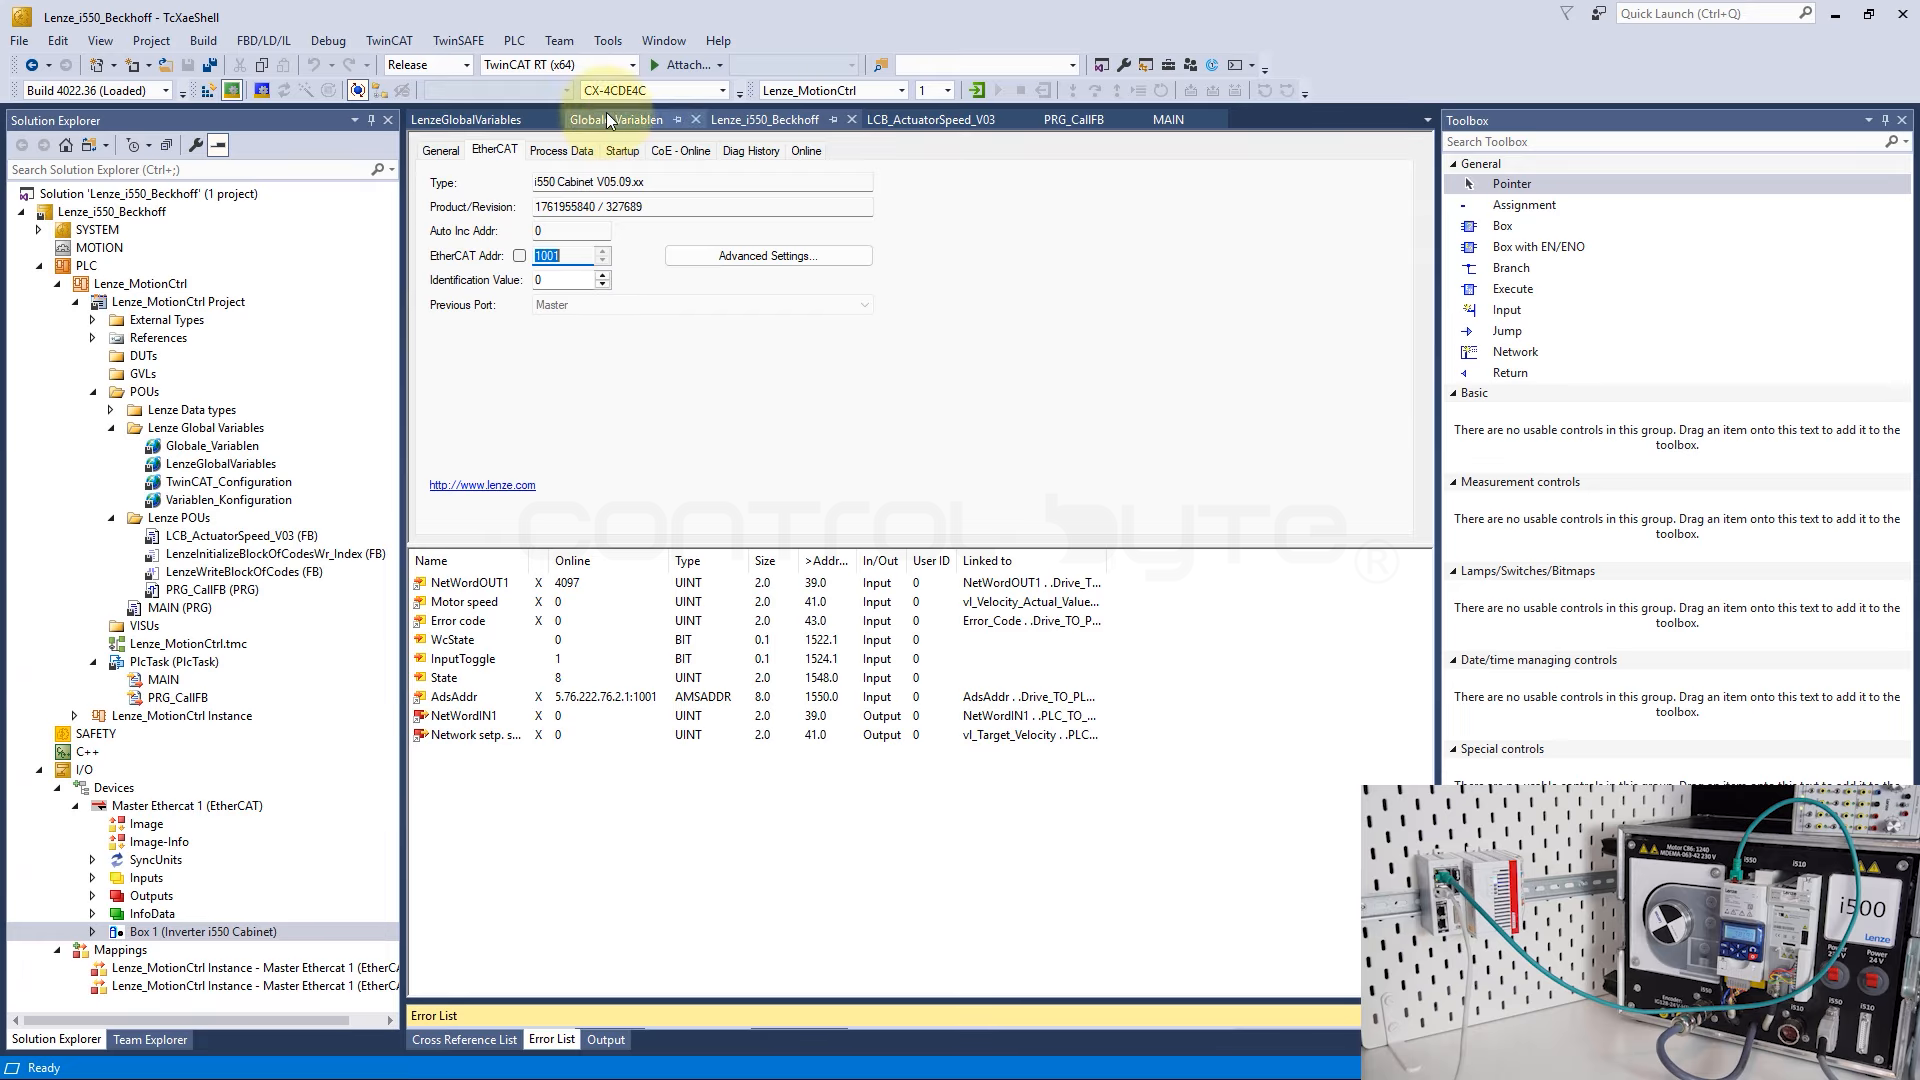Click the Activate Configuration icon
1920x1080 pixels.
(208, 91)
